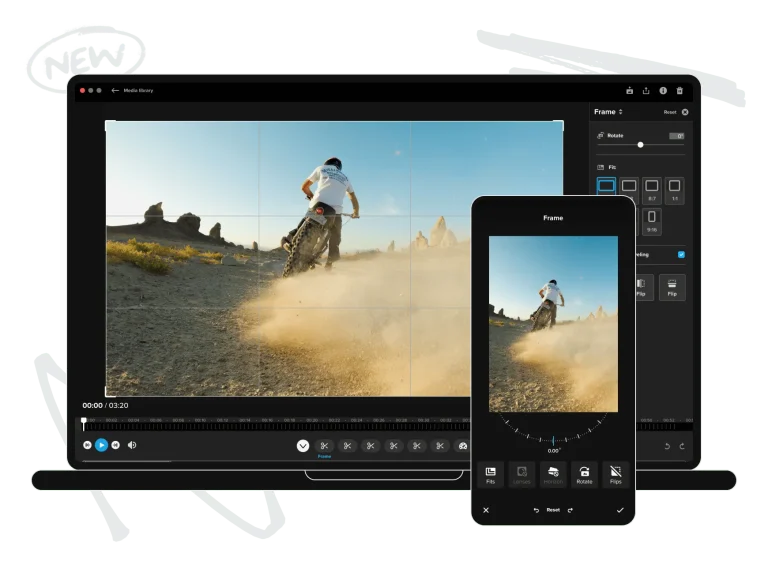Open Rotate tab on the phone

584,474
